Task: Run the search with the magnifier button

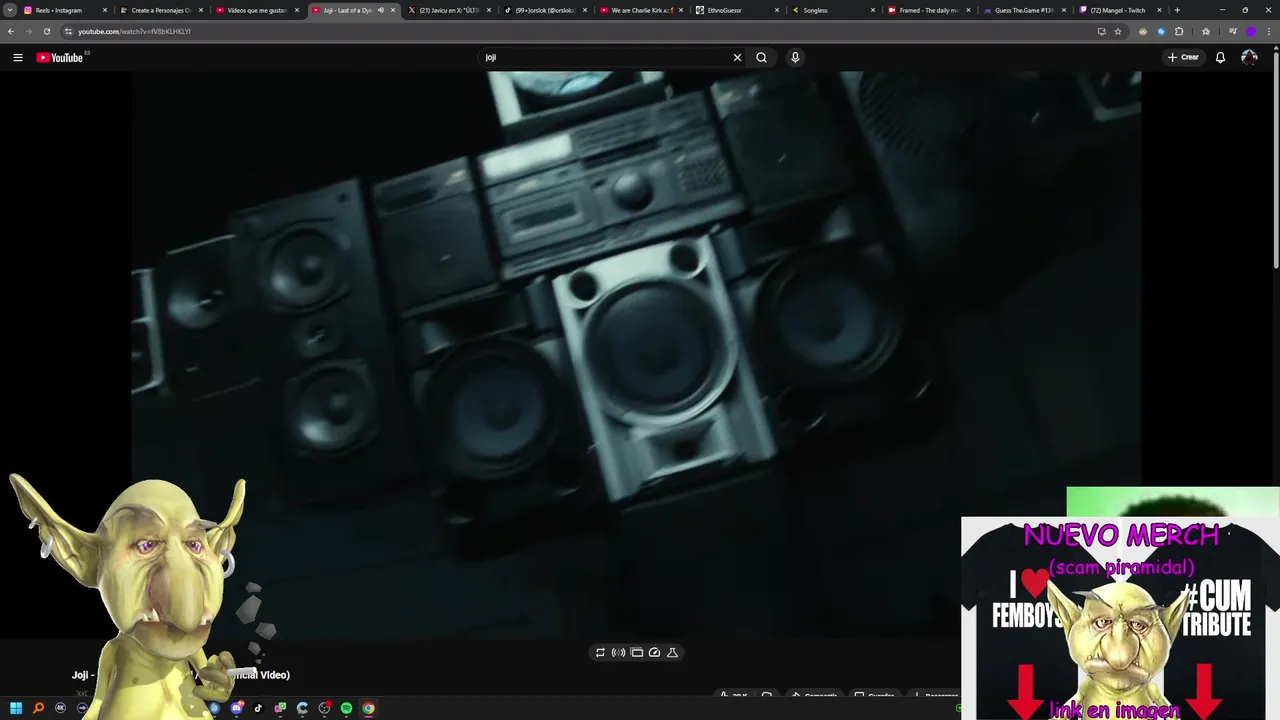Action: (x=761, y=57)
